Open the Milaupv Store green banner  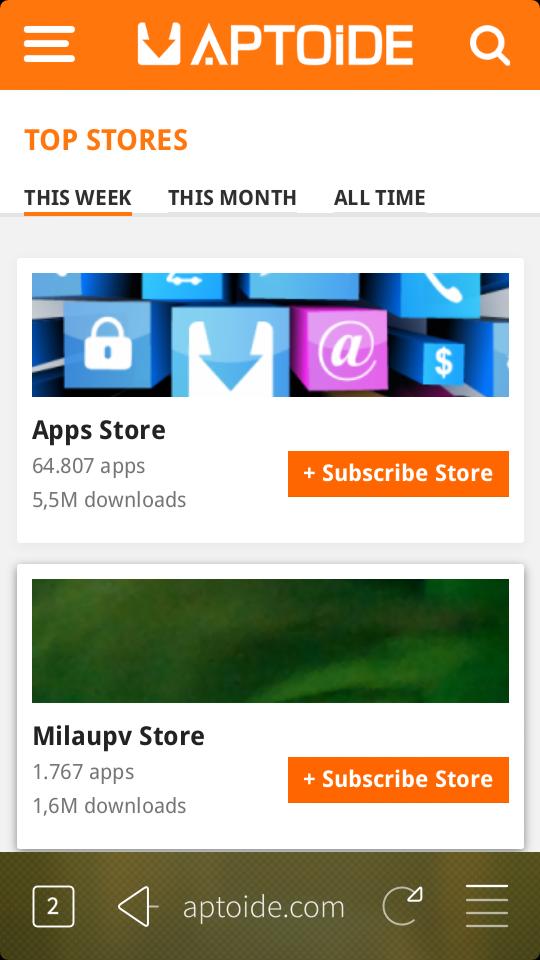tap(270, 640)
